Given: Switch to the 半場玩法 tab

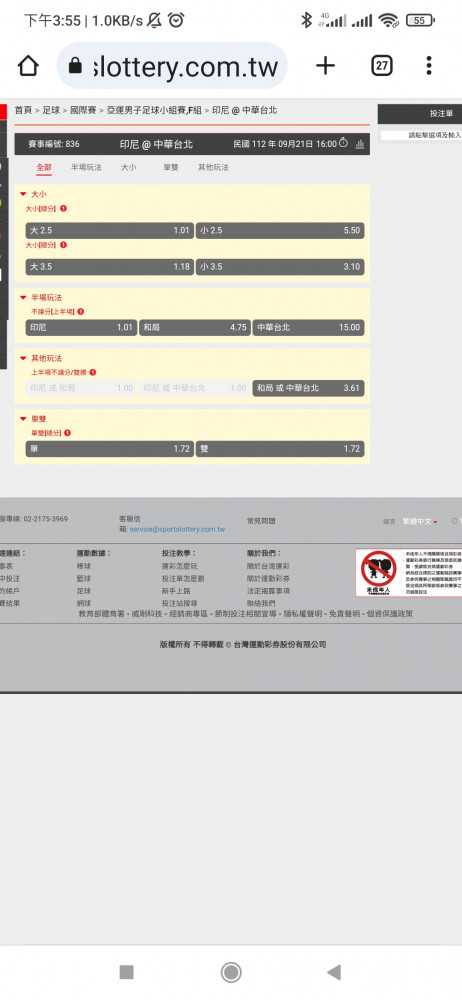Looking at the screenshot, I should pos(86,167).
